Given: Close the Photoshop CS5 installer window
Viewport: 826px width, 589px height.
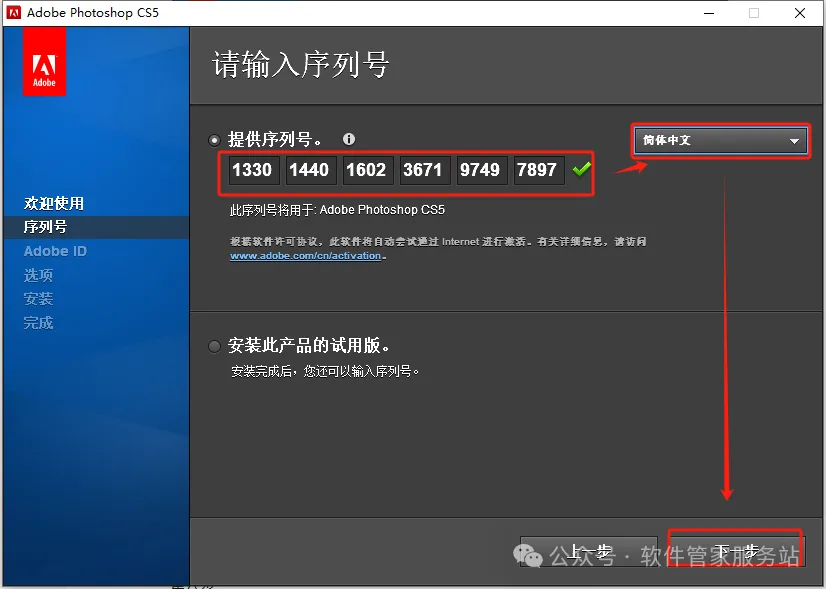Looking at the screenshot, I should [x=800, y=13].
